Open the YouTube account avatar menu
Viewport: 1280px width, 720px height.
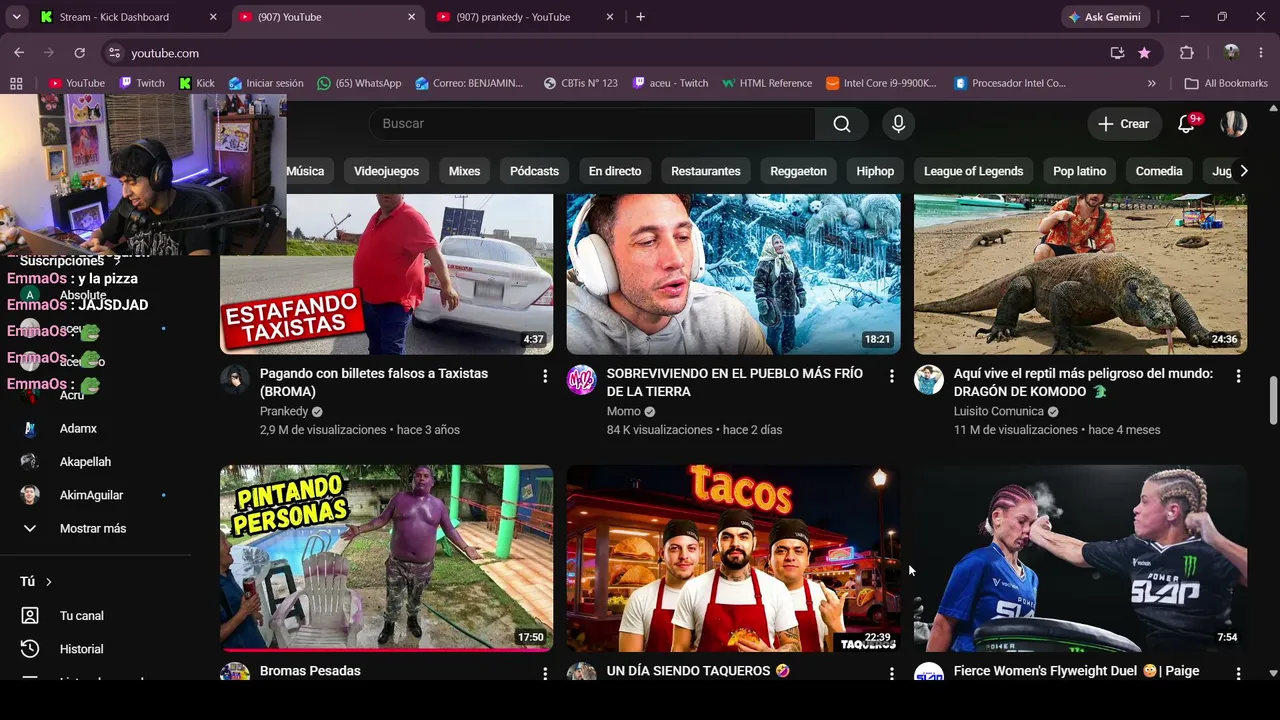(x=1234, y=124)
